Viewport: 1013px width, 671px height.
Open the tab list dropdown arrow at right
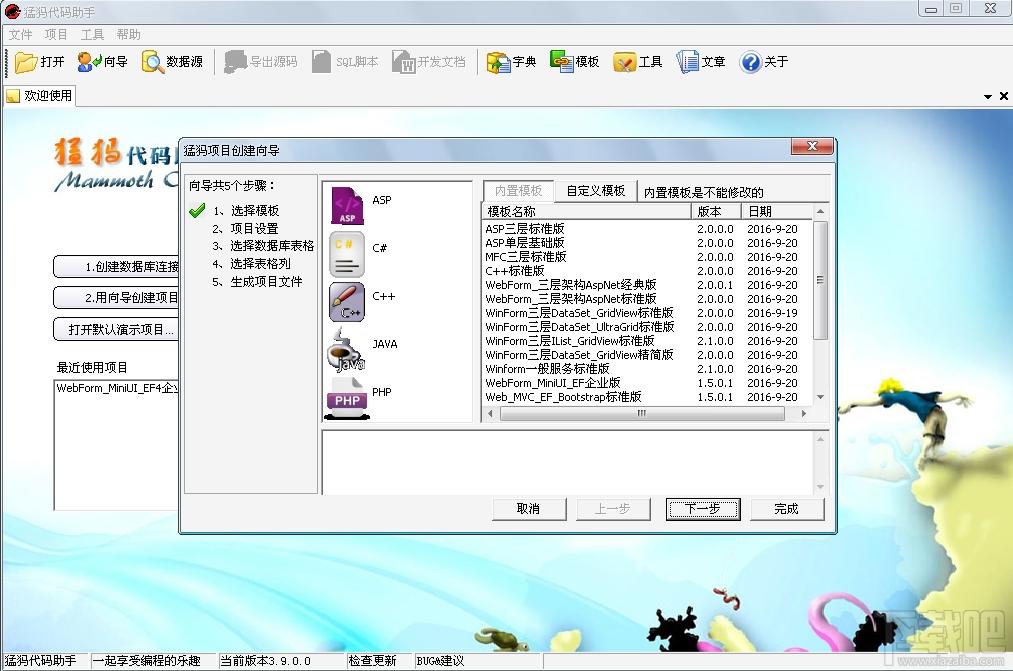(x=988, y=96)
